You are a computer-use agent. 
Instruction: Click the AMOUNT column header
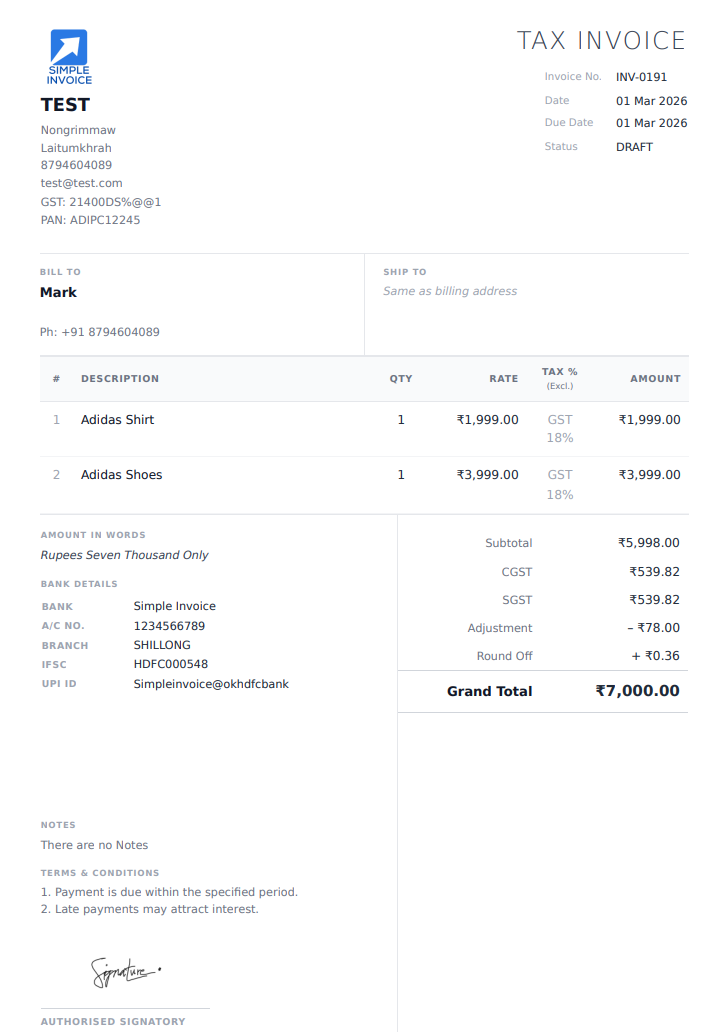pos(655,379)
